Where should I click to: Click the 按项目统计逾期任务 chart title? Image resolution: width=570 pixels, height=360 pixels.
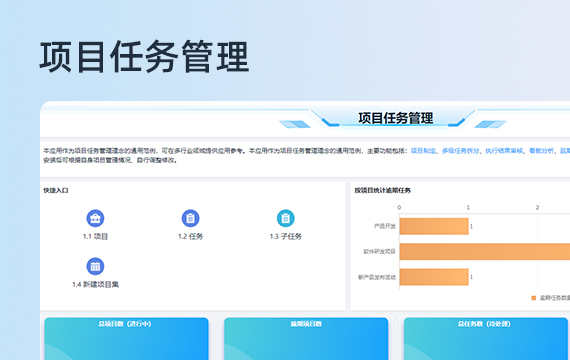tap(383, 190)
